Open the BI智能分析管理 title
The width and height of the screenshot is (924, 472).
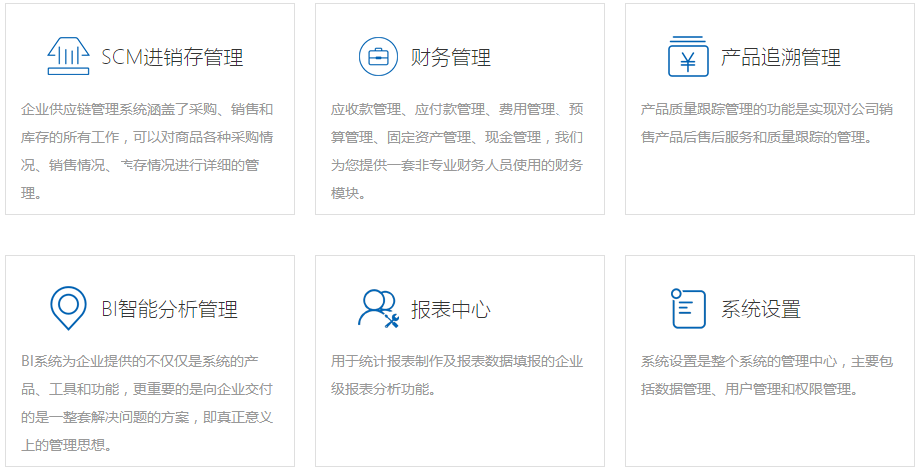(169, 310)
